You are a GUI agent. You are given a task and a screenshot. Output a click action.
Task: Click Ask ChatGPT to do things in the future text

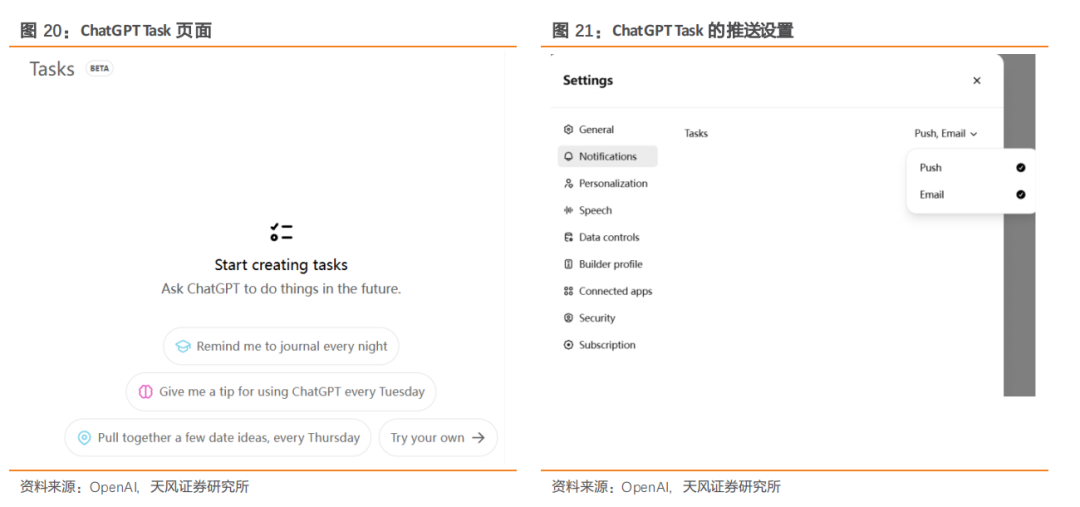coord(281,289)
